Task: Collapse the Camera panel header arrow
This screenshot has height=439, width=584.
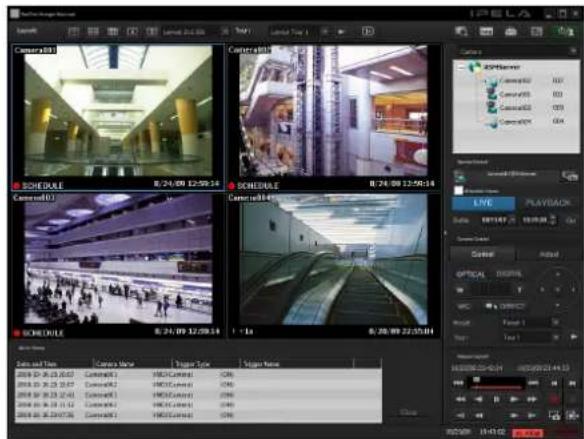Action: pos(573,51)
